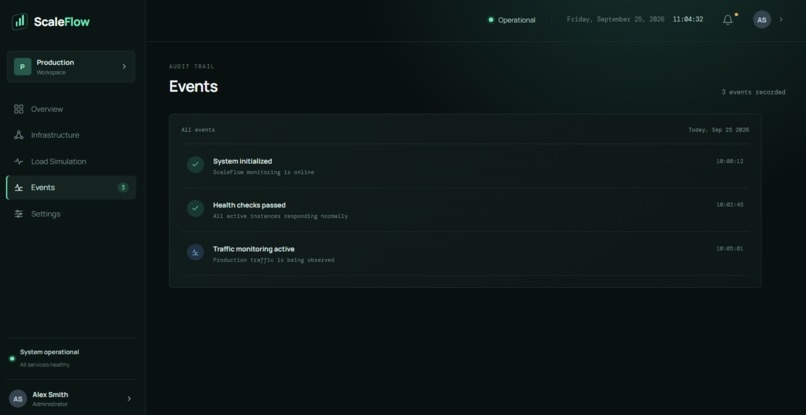Screen dimensions: 806x415
Task: Click the green Operational status dot in the top bar
Action: [490, 20]
